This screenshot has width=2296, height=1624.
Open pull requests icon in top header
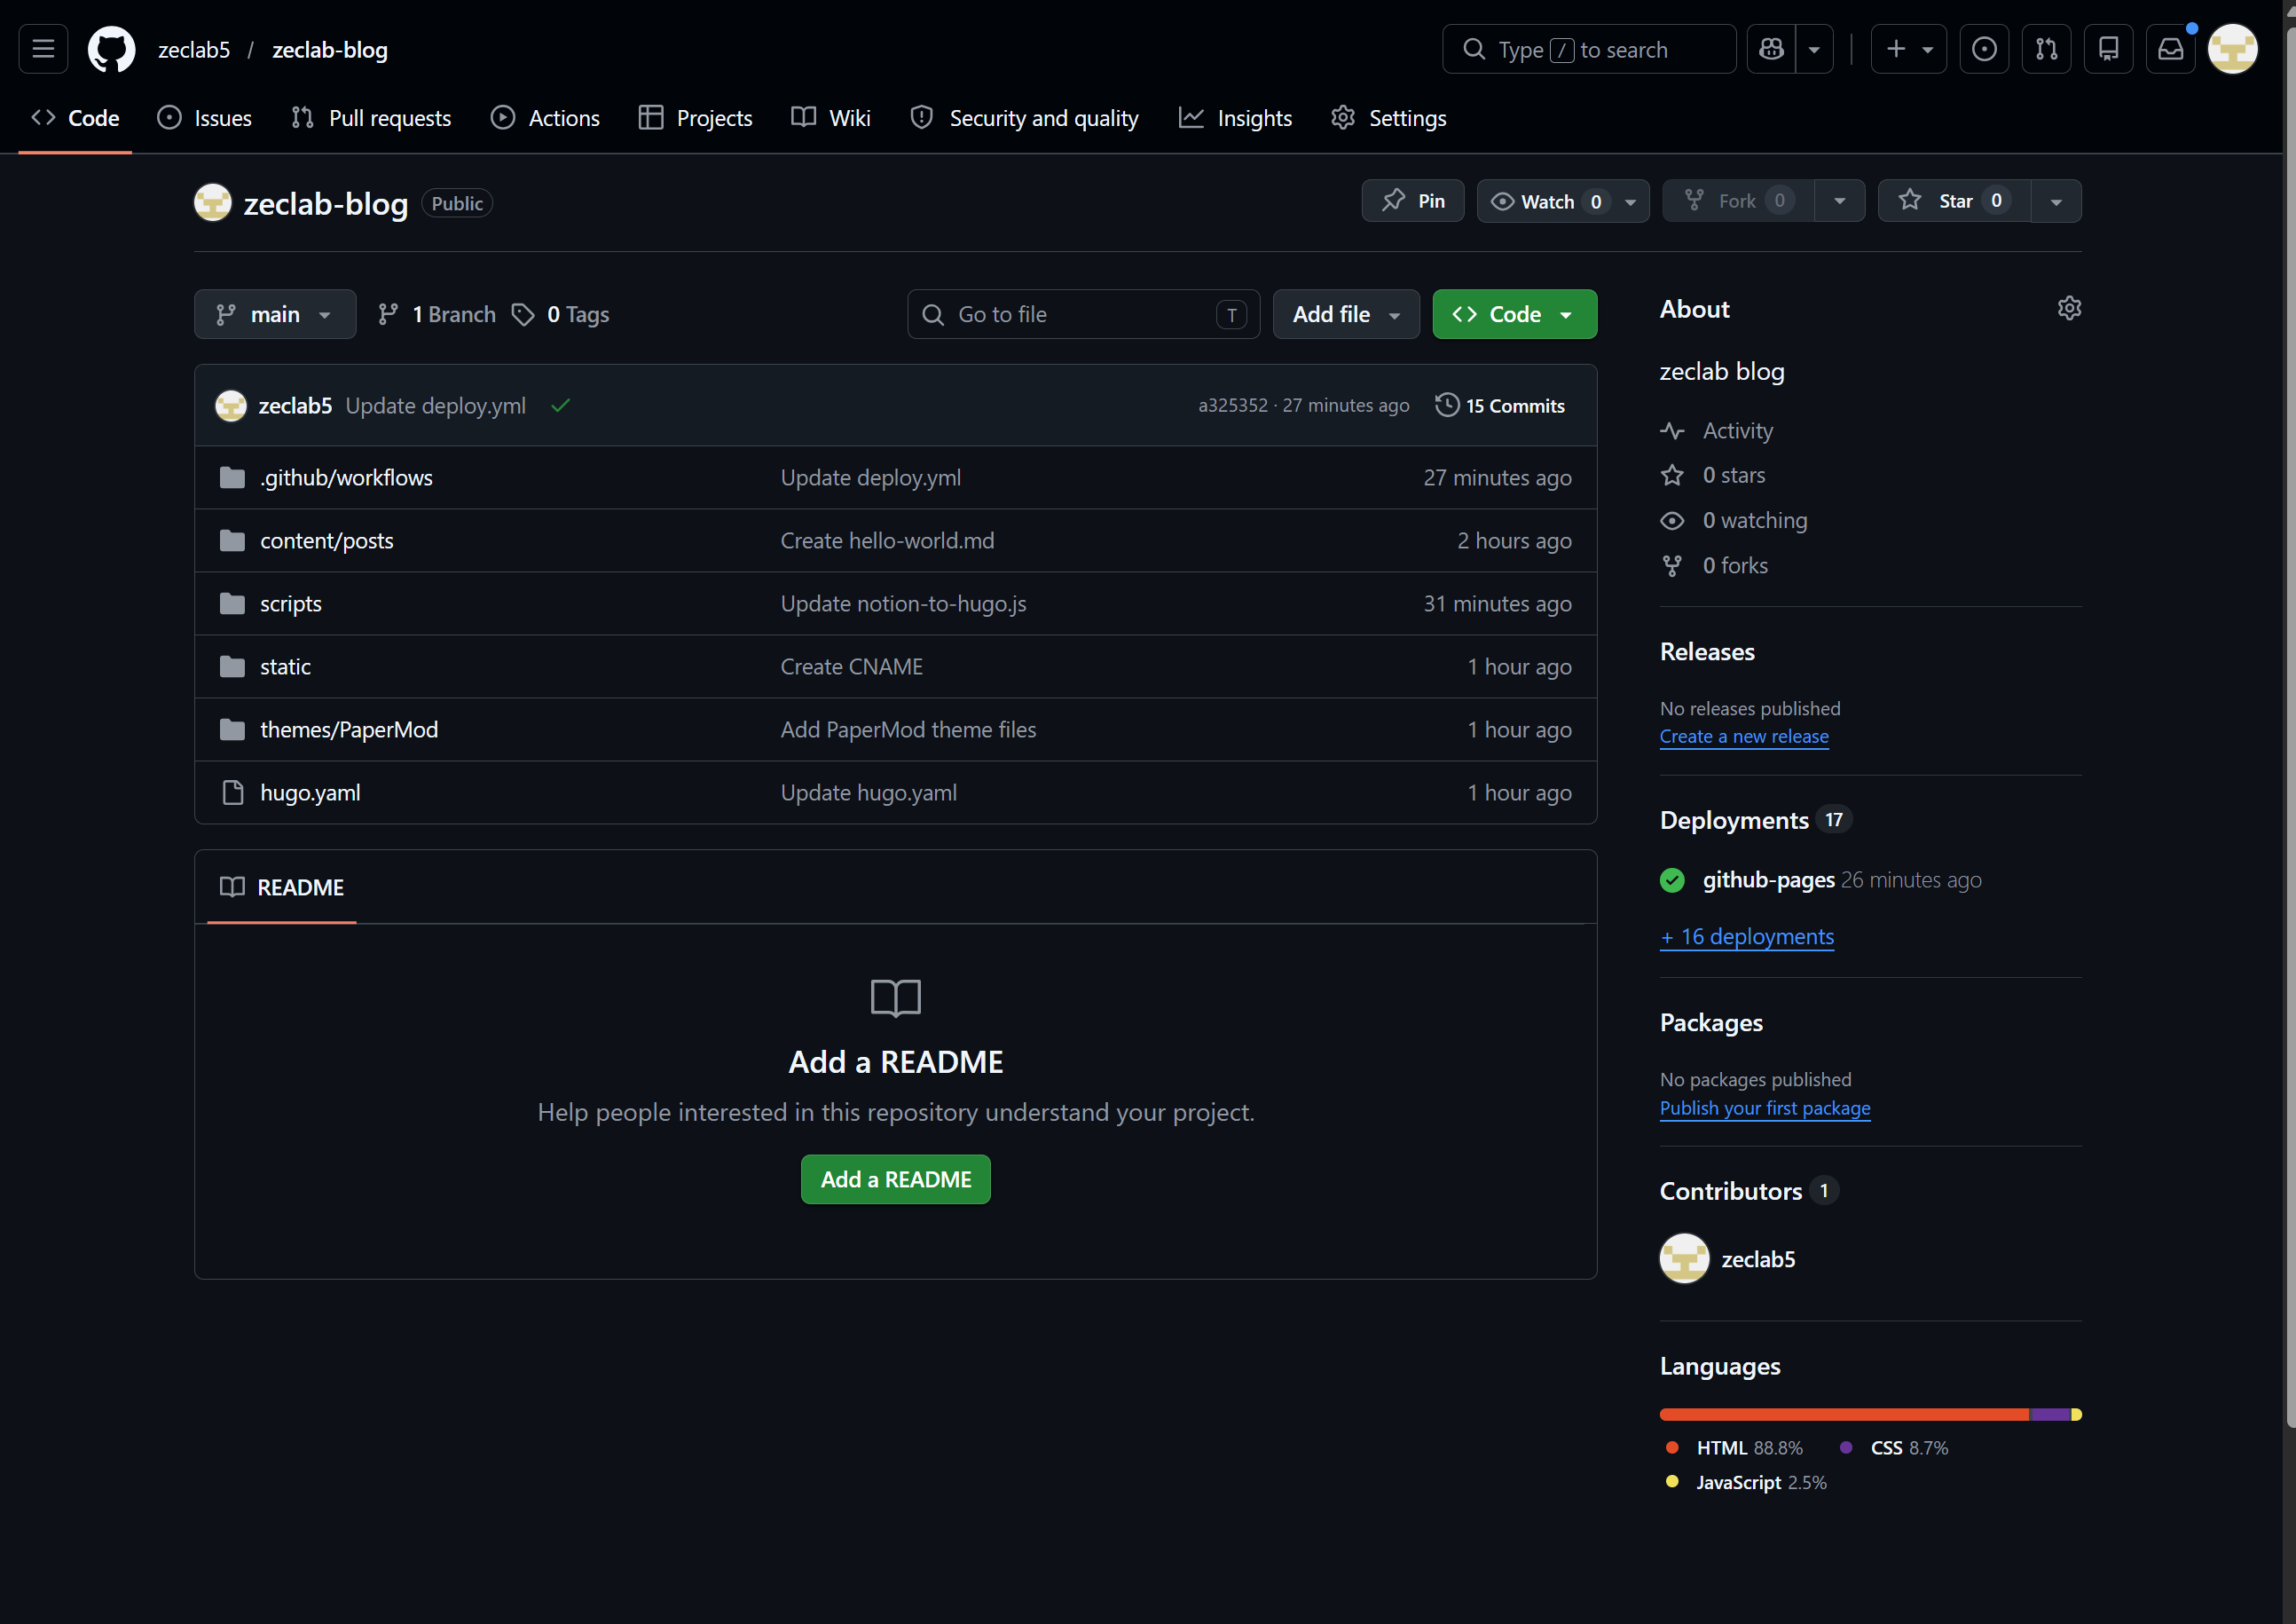click(2046, 49)
